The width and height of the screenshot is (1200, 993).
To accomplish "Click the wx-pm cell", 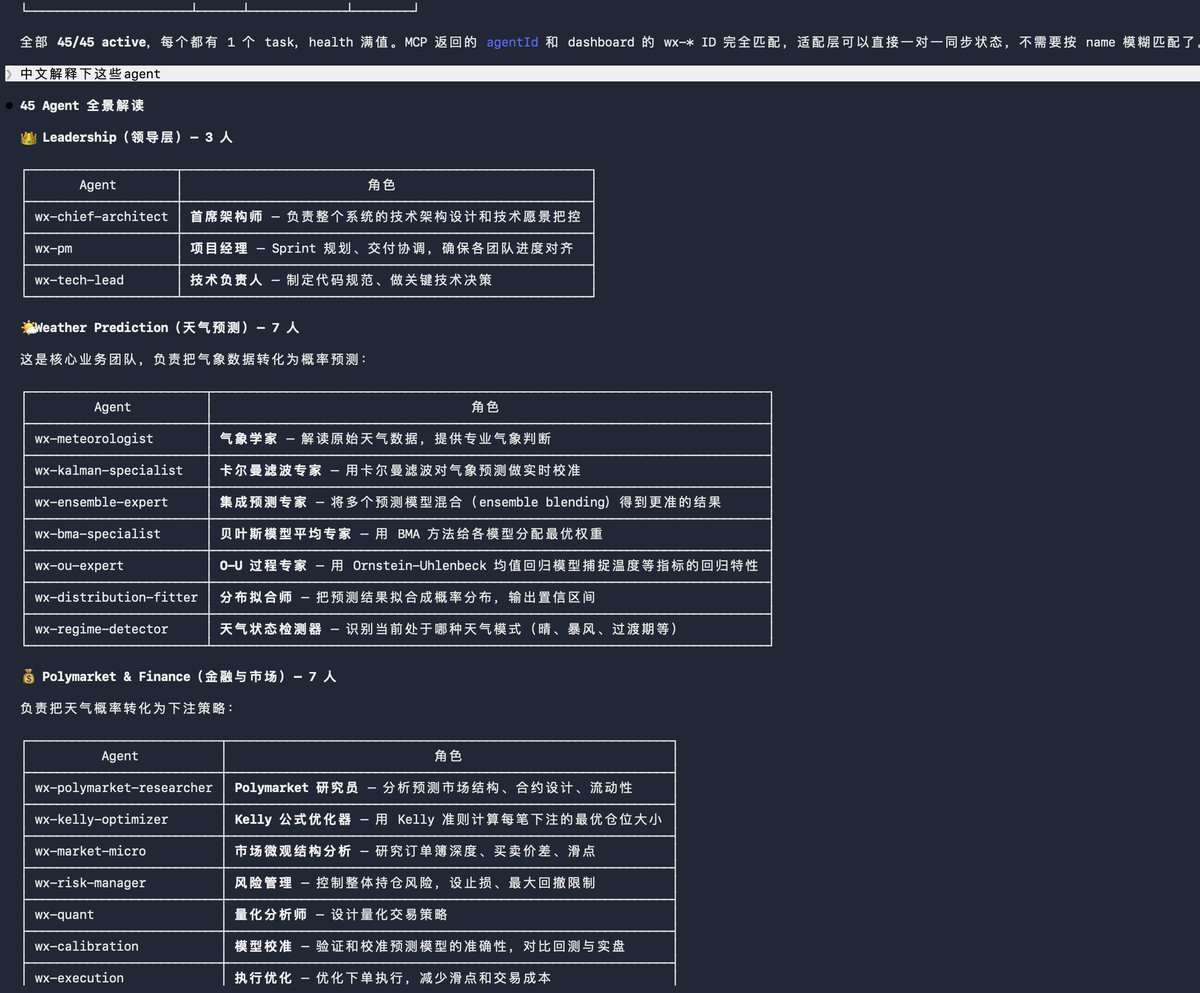I will [101, 248].
